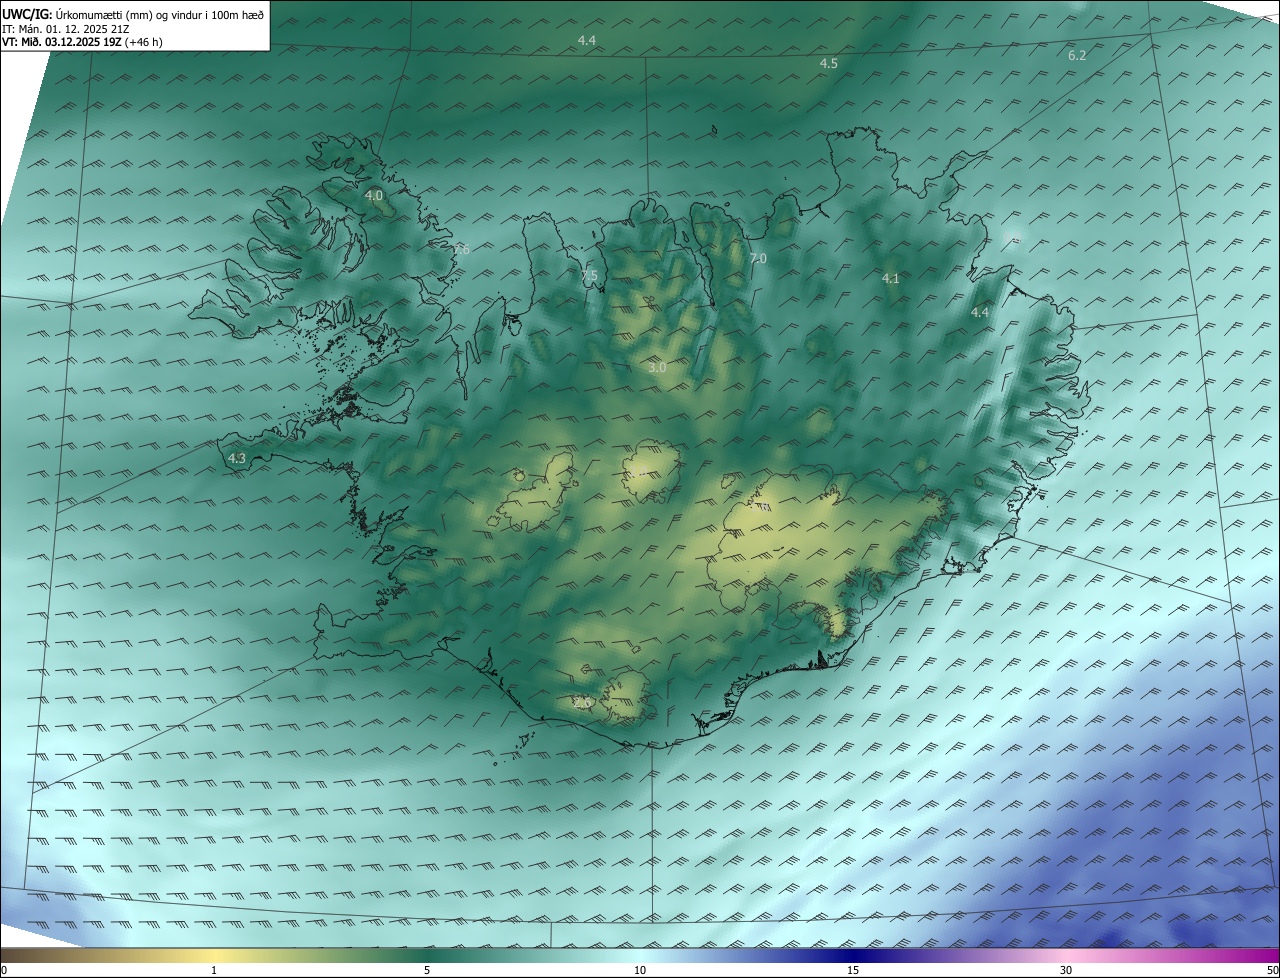Click the colour scale tick label 15
1280x978 pixels.
(853, 970)
